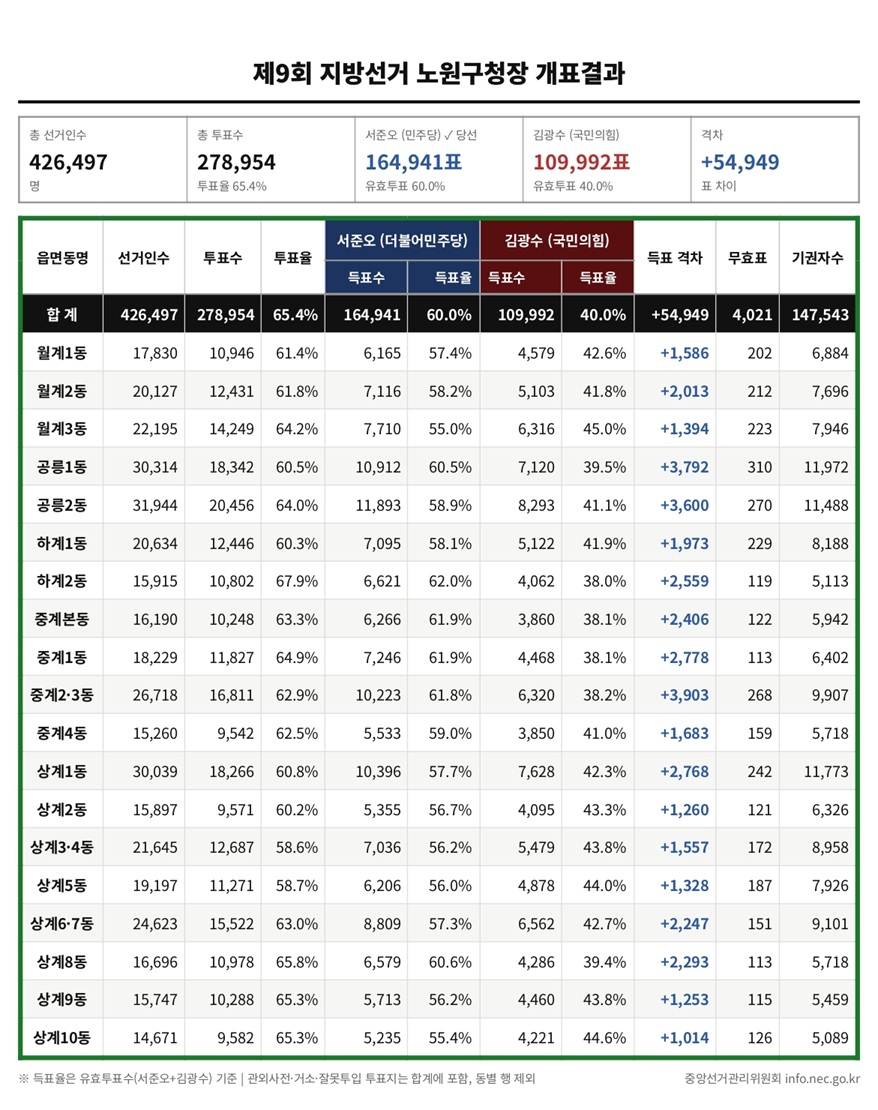
Task: Click electorate 21,645 in 상계3·4동 row
Action: tap(155, 847)
